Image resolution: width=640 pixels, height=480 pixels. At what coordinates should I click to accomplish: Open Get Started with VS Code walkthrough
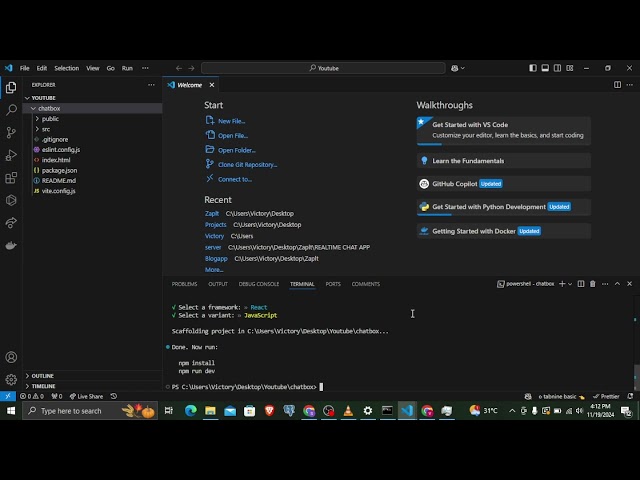click(x=504, y=130)
